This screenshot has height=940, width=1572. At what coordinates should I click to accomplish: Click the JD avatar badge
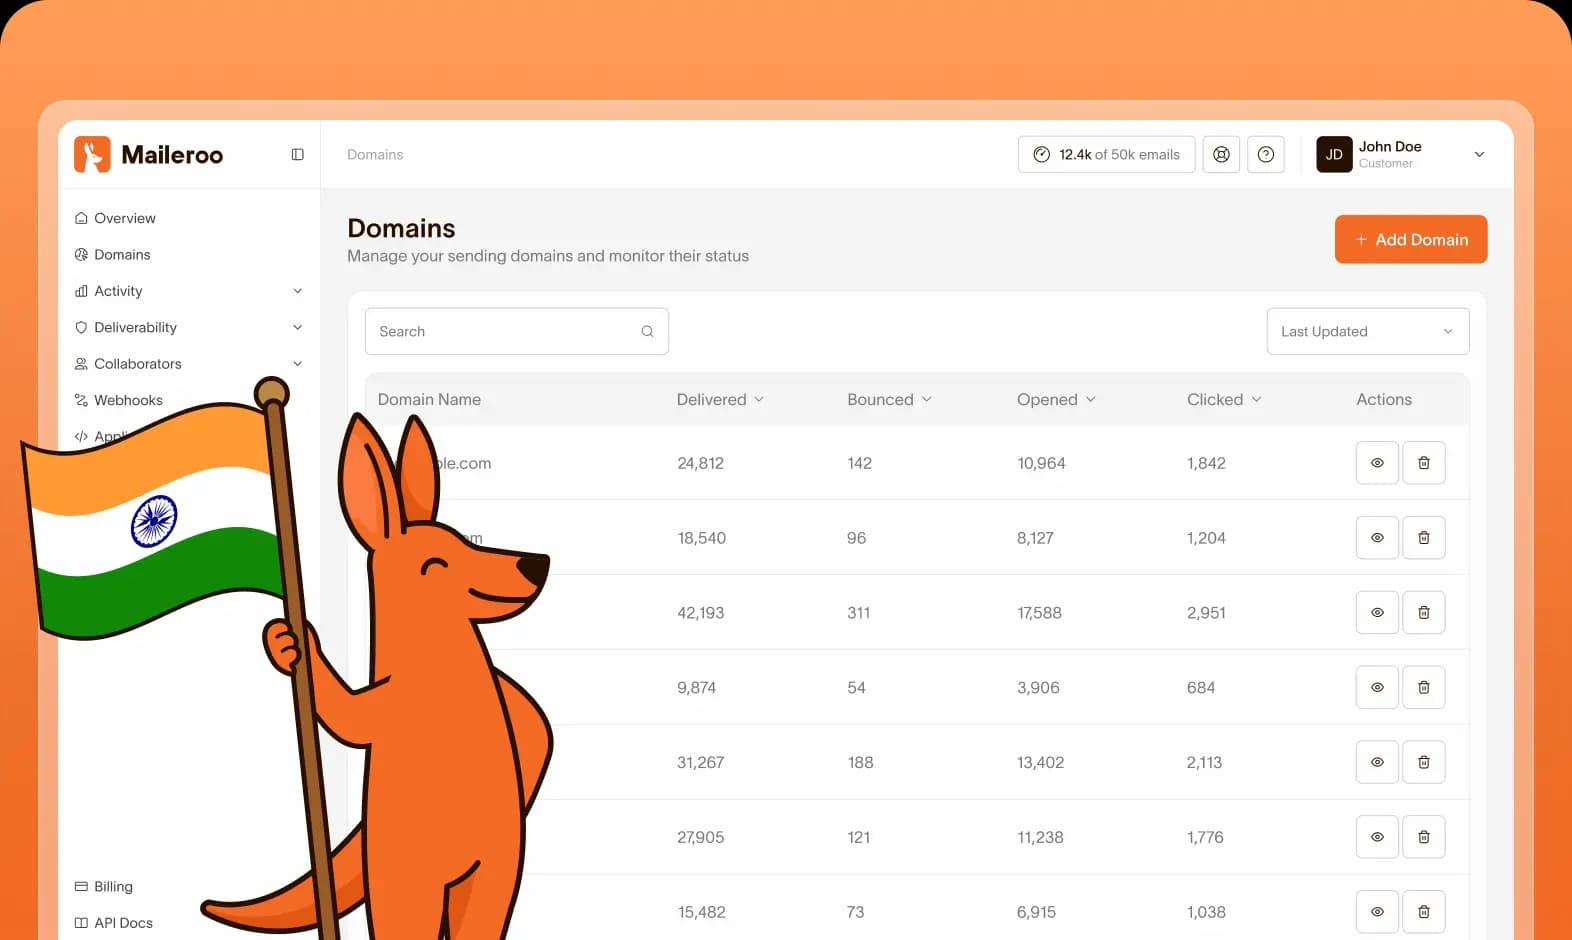click(1334, 154)
